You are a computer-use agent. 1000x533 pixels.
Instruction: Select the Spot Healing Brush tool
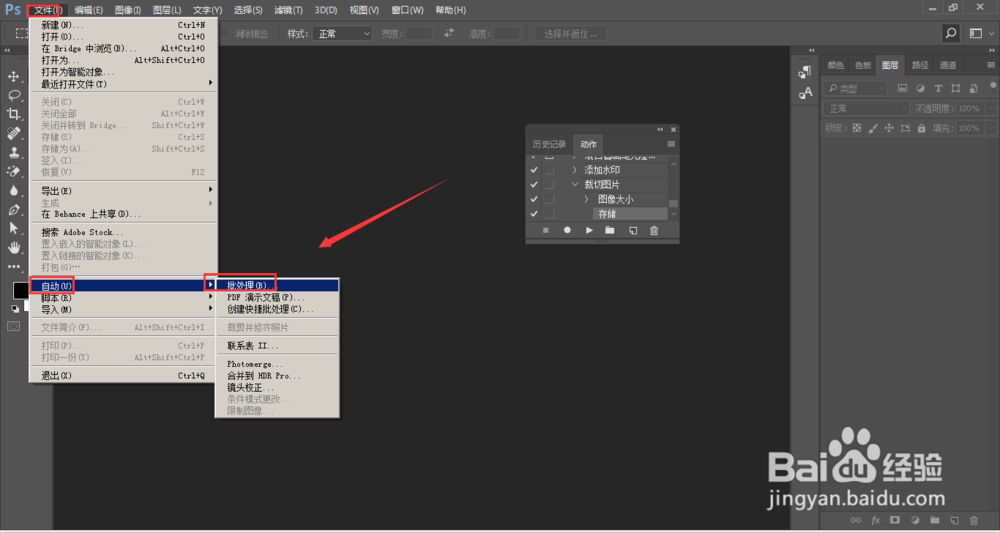[x=13, y=133]
